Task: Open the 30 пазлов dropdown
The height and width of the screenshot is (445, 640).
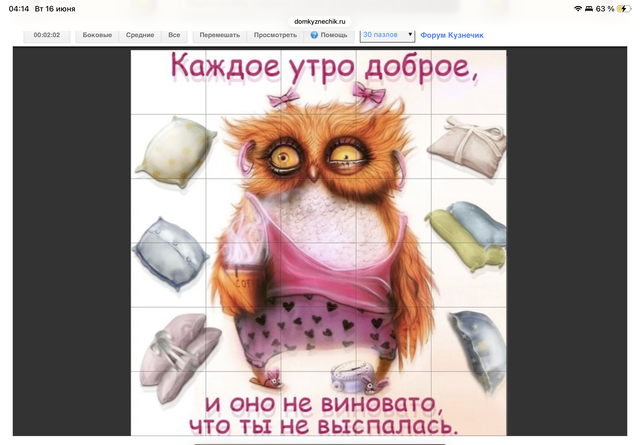Action: tap(387, 35)
